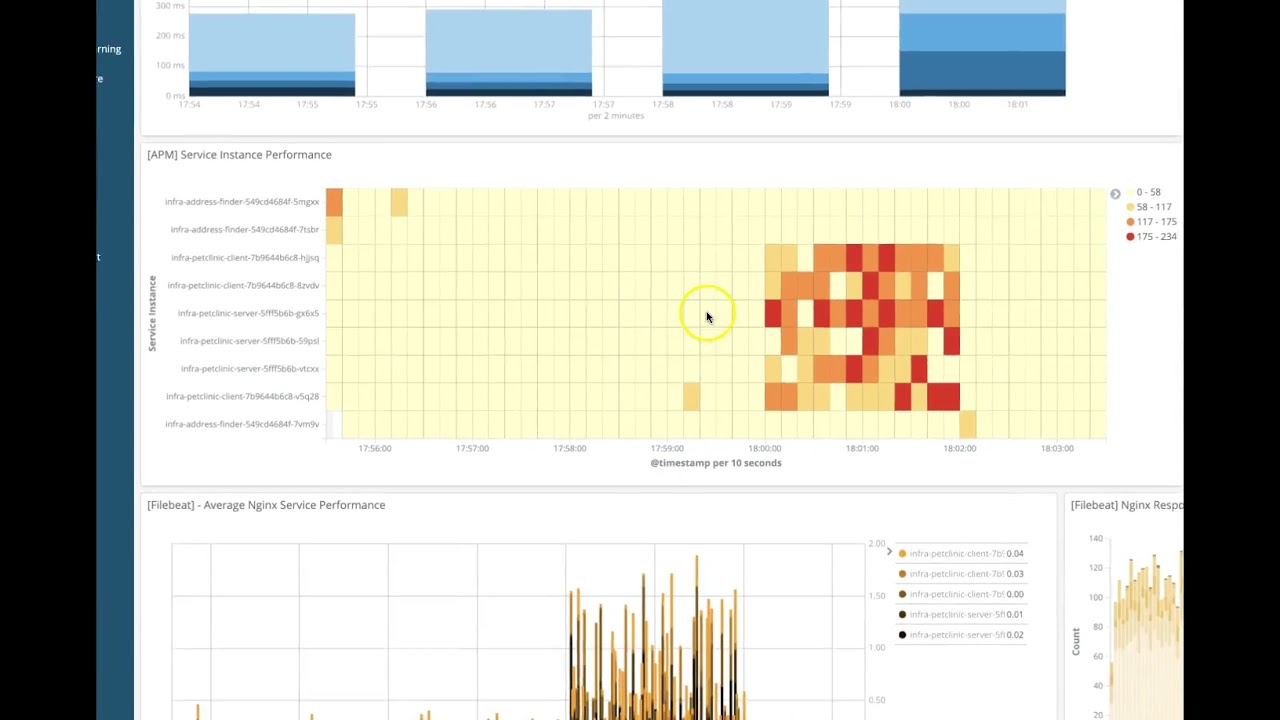Select the 117 - 175 legend color dot

[x=1130, y=222]
